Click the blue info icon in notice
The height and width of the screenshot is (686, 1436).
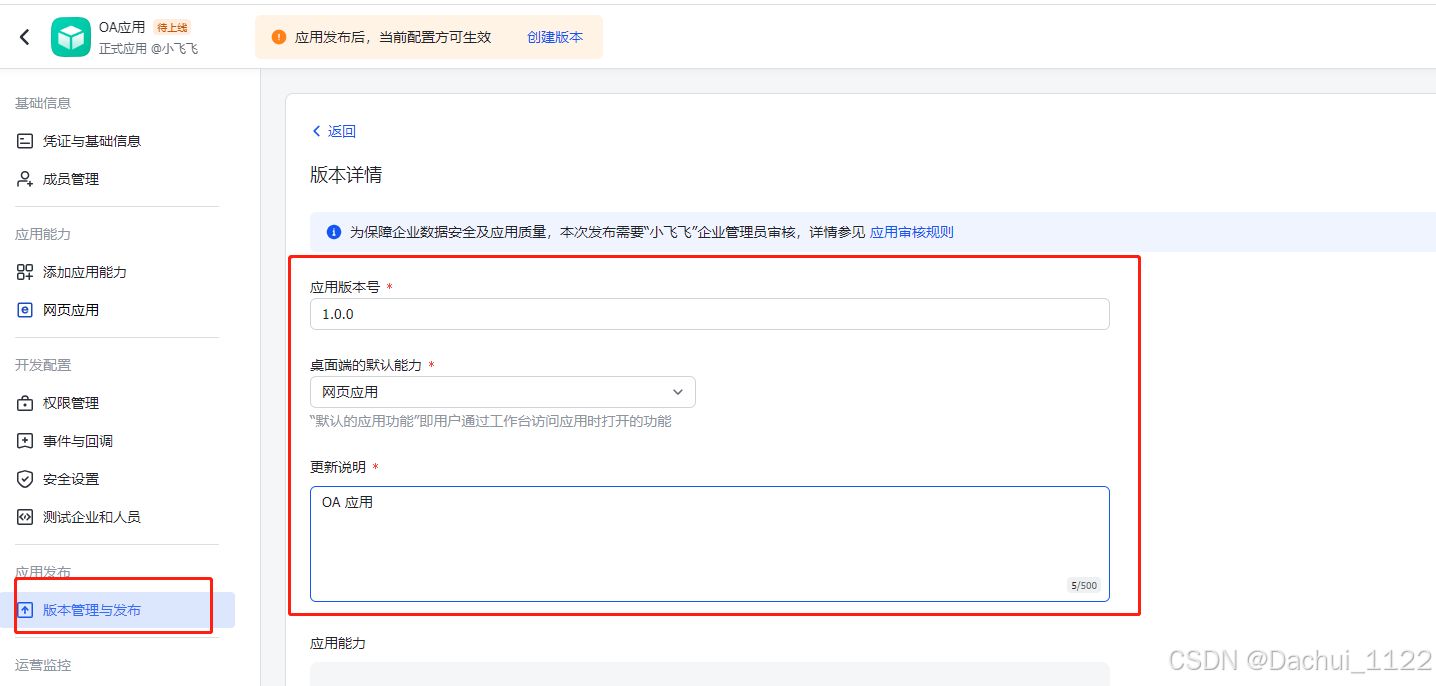[334, 232]
